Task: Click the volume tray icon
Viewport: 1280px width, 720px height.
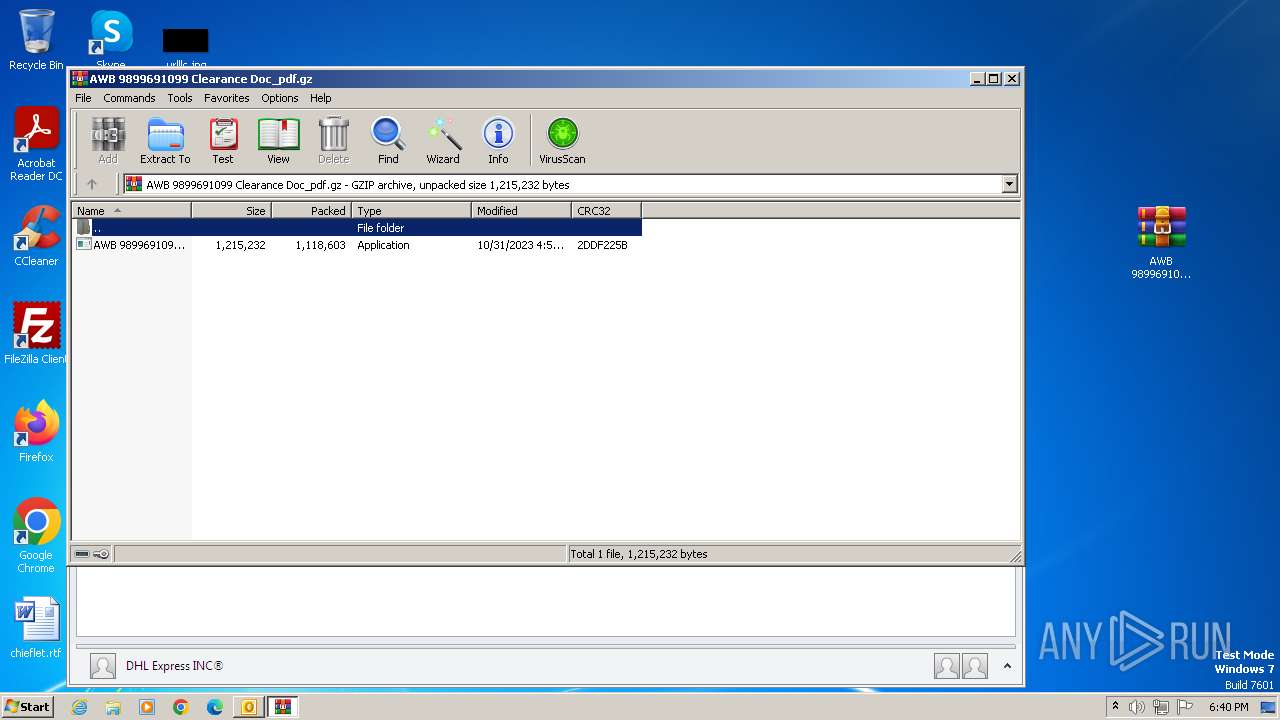Action: (1137, 707)
